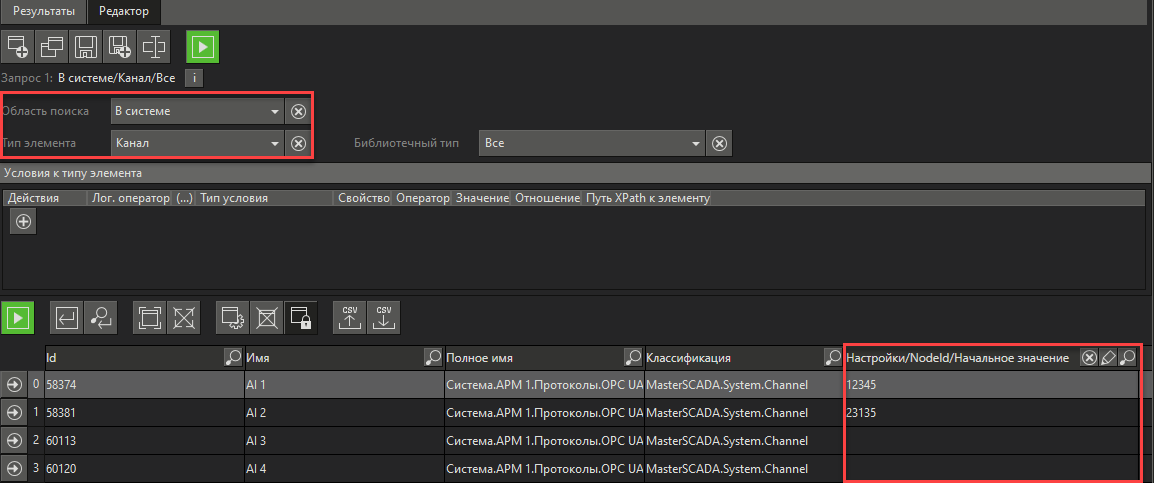Expand the 'Тип элемента' dropdown
The height and width of the screenshot is (483, 1154).
pyautogui.click(x=275, y=143)
